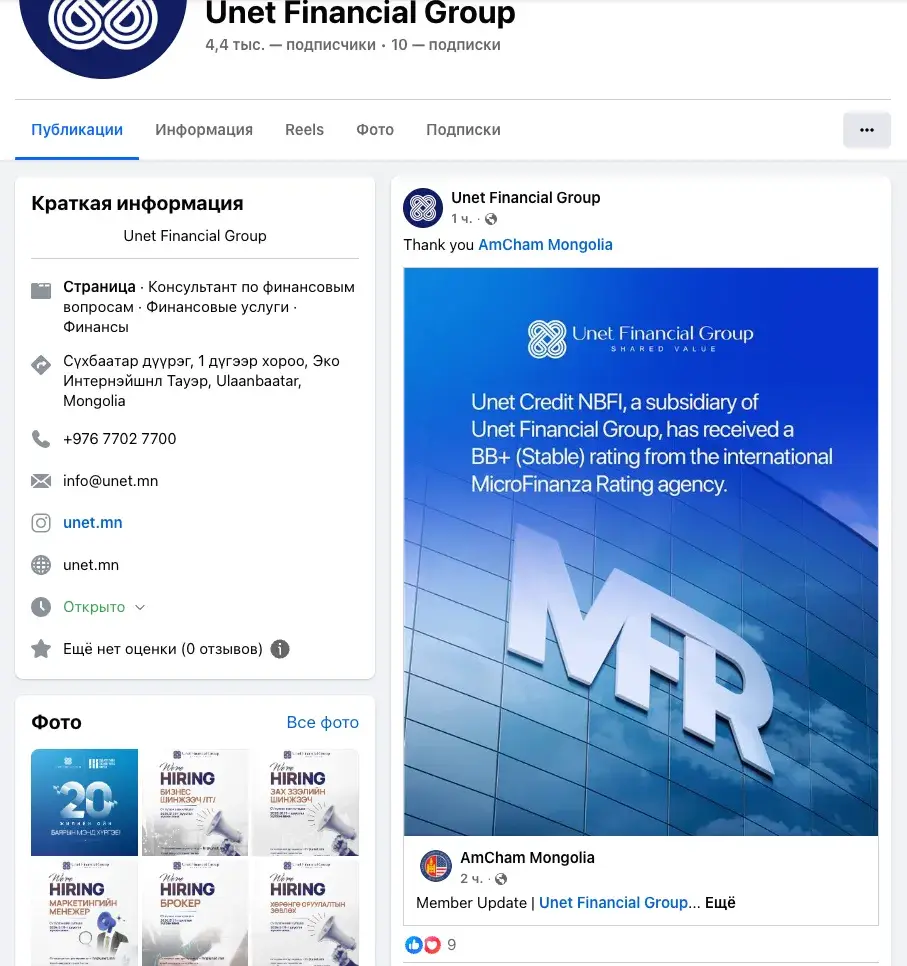Open the blue 20 anniversary photo thumbnail
907x966 pixels.
click(x=84, y=802)
